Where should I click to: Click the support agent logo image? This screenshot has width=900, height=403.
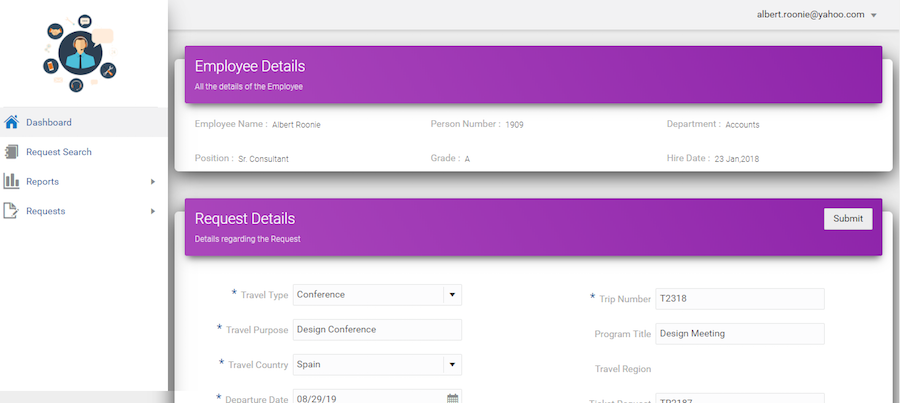coord(80,54)
